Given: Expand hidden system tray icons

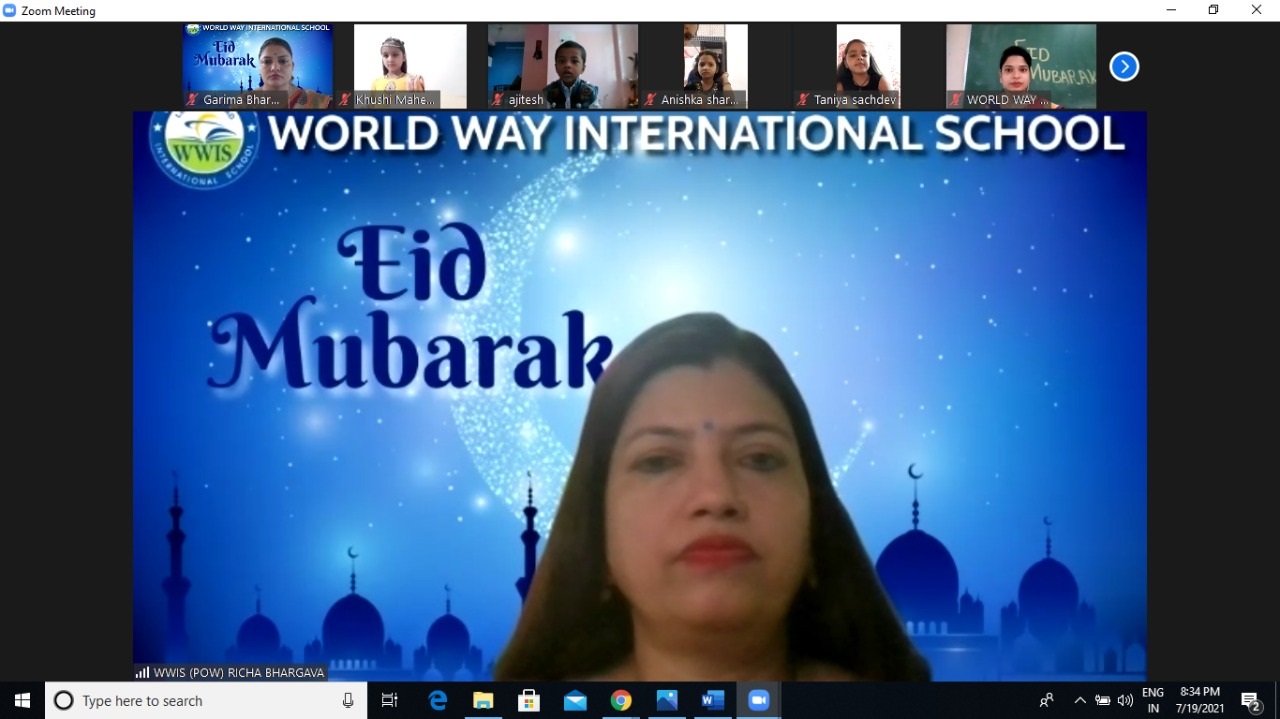Looking at the screenshot, I should point(1080,701).
